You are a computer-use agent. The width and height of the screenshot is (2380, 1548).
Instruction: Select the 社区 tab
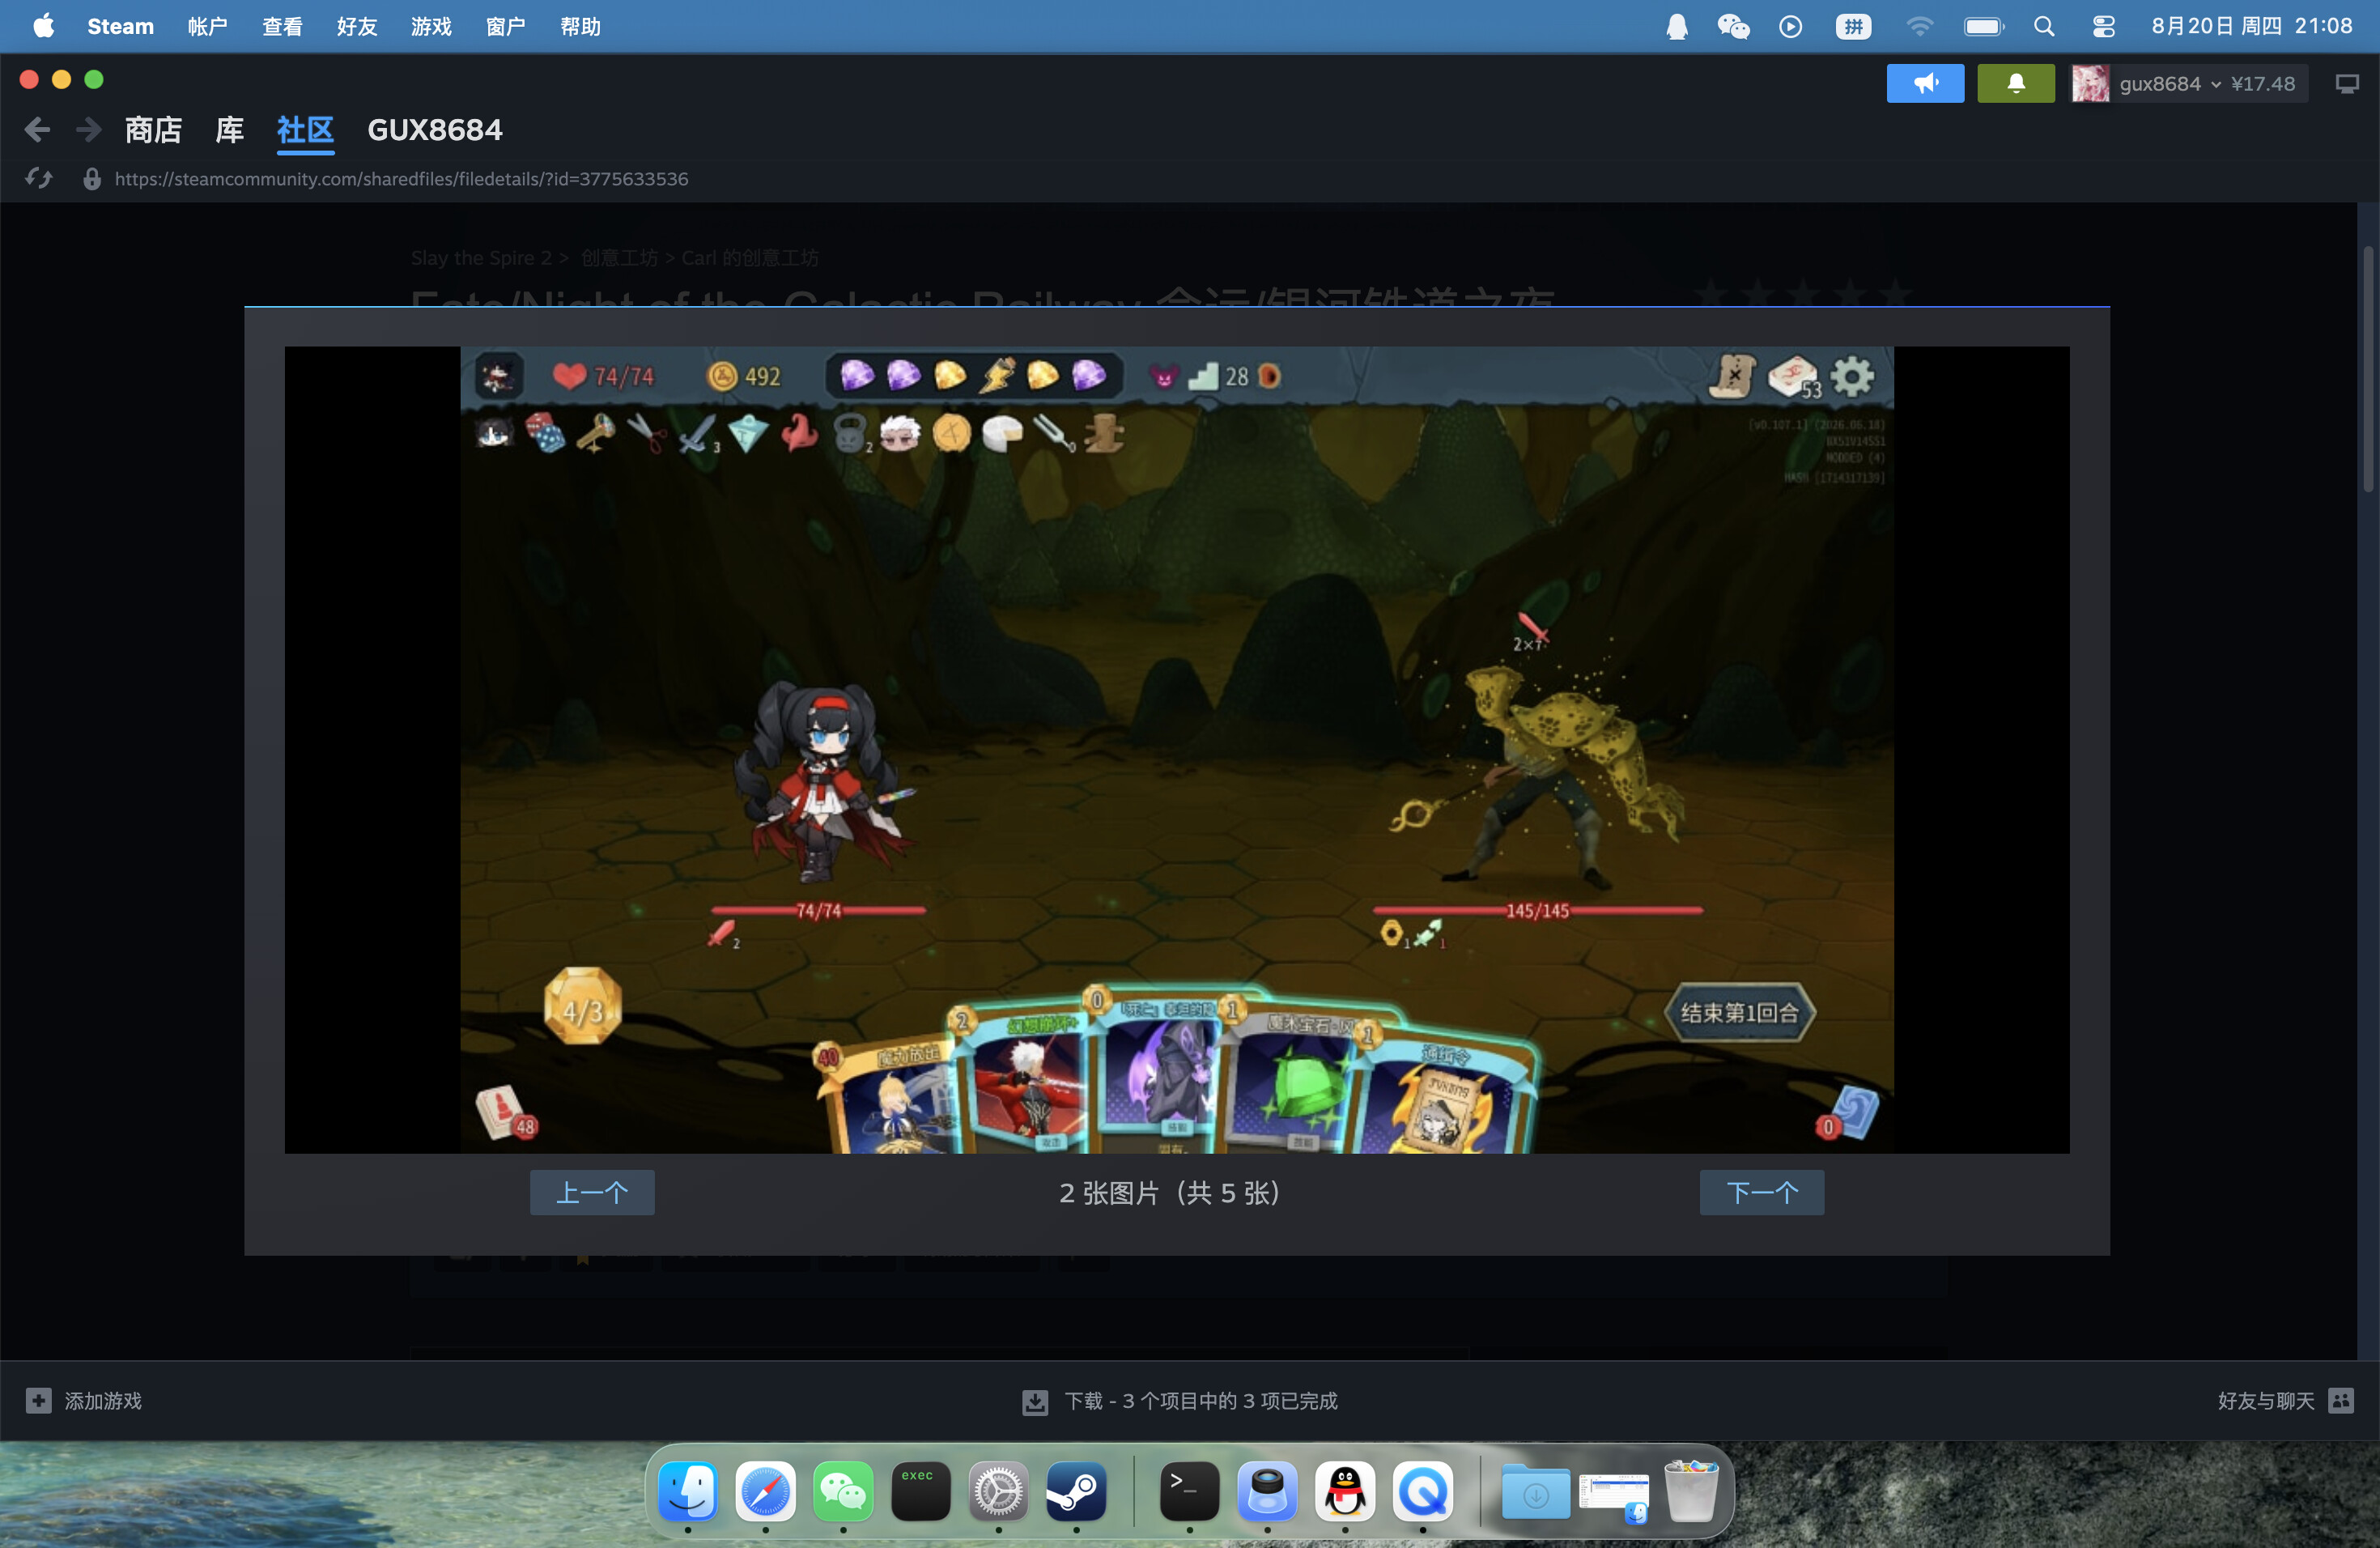tap(305, 130)
